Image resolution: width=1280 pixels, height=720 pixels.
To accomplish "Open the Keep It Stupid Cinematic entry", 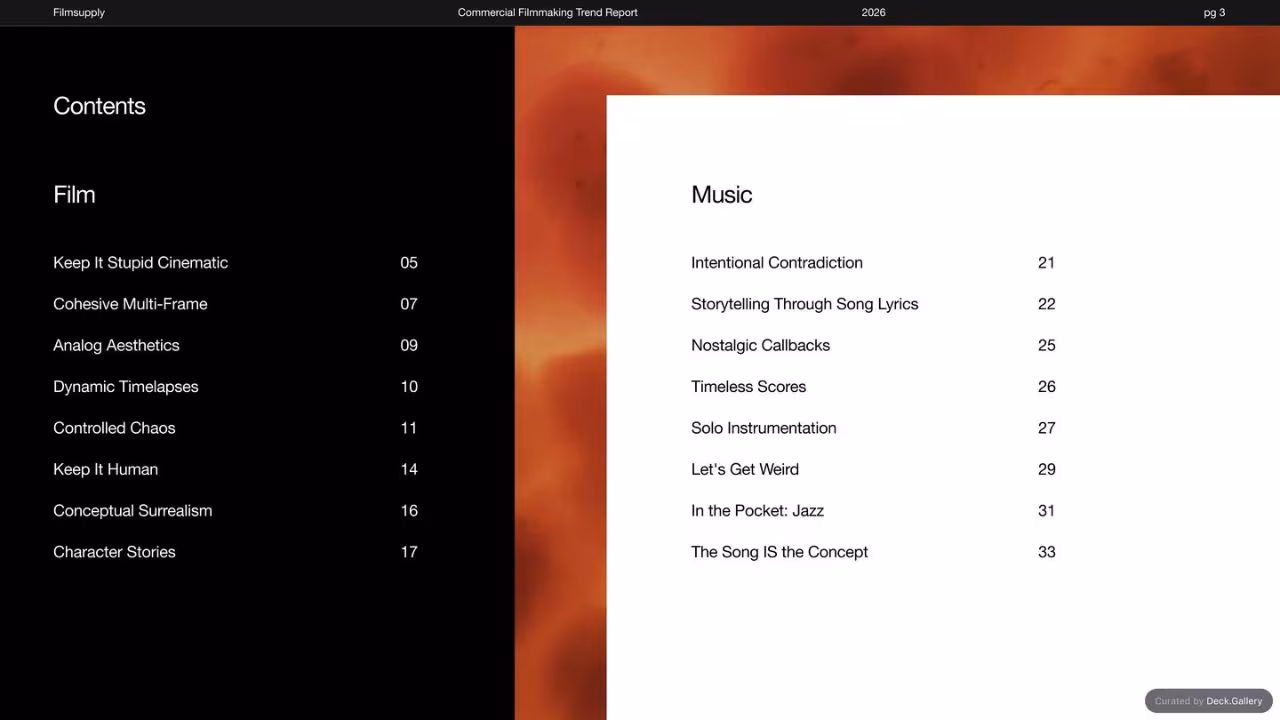I will [140, 263].
